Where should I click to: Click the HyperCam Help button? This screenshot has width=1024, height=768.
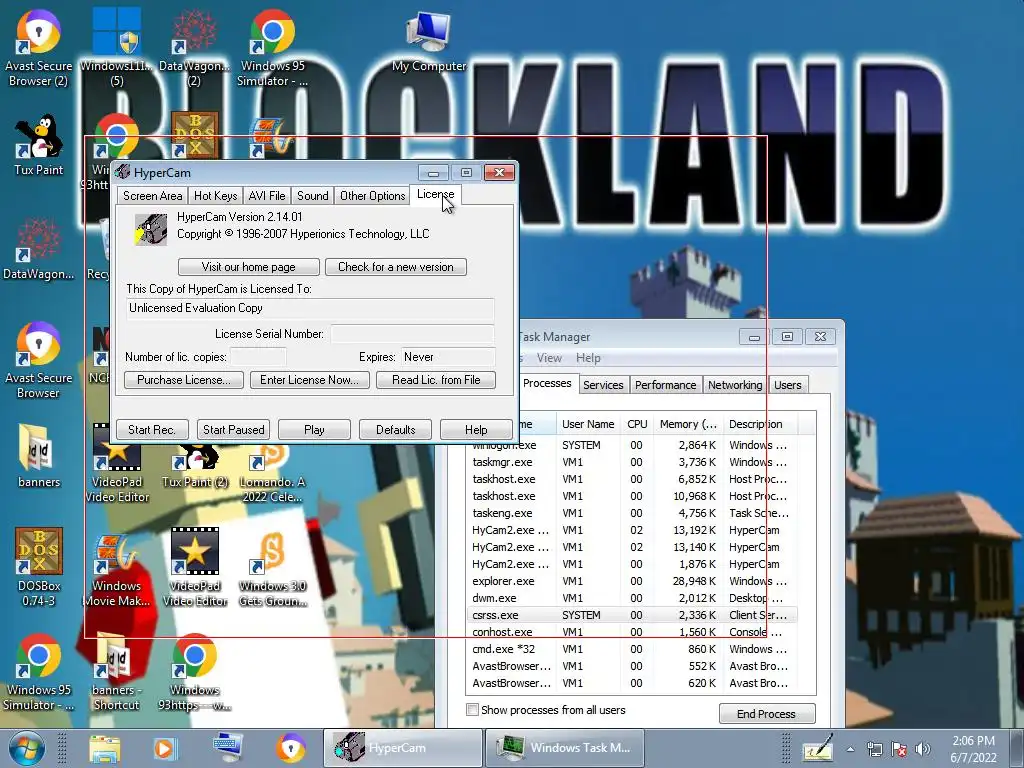(476, 430)
